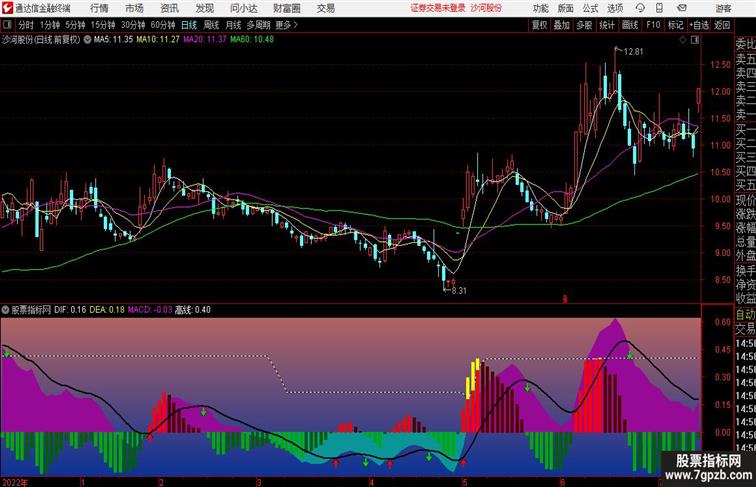Select the 月线 monthly period tab
Screen dimensions: 756x487
coord(233,25)
